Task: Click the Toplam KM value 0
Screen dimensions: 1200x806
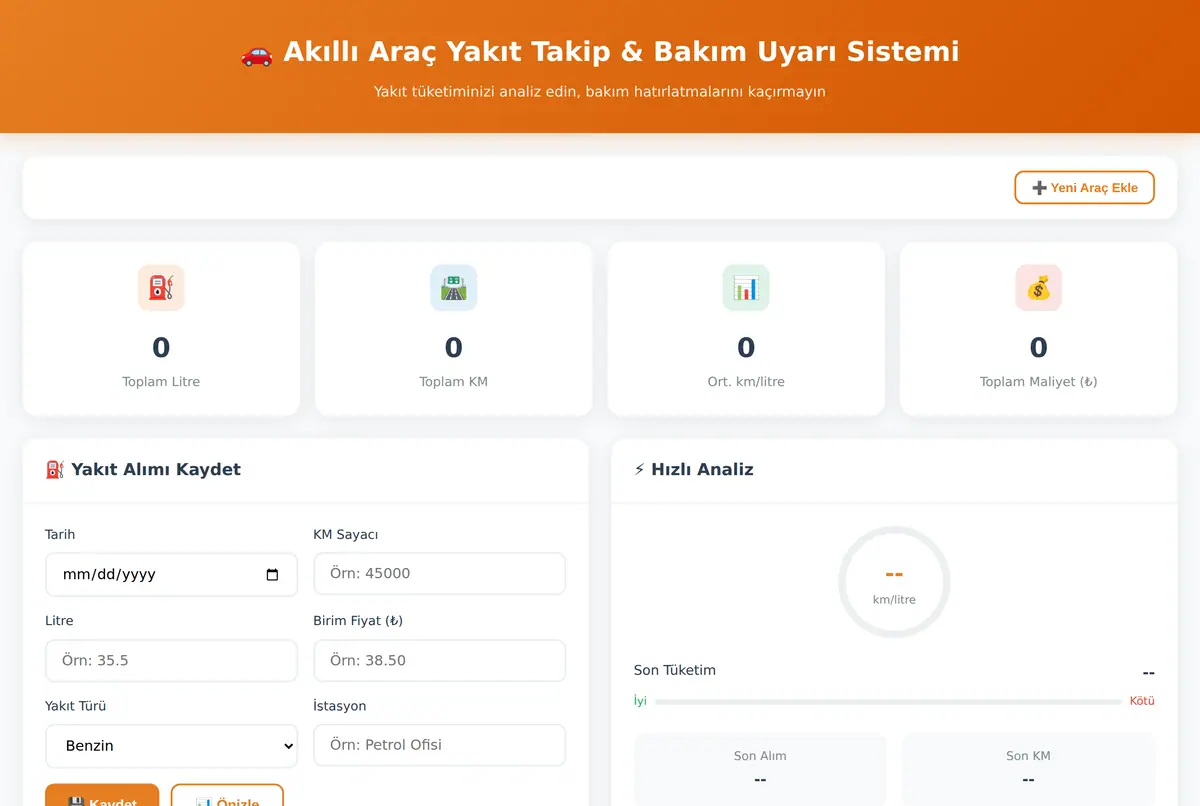Action: pos(453,348)
